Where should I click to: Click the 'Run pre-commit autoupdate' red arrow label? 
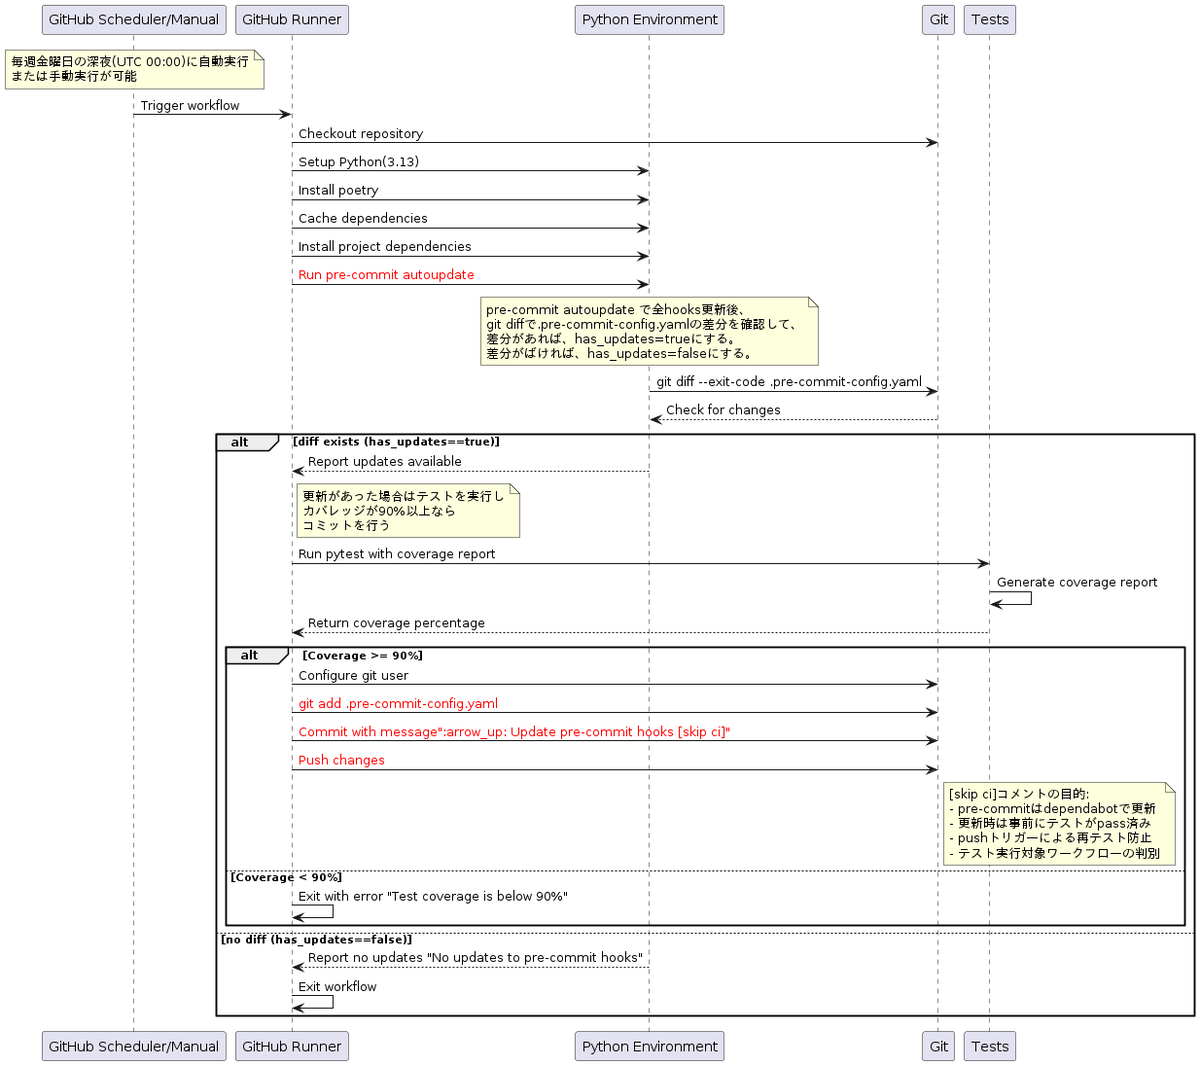[x=385, y=274]
